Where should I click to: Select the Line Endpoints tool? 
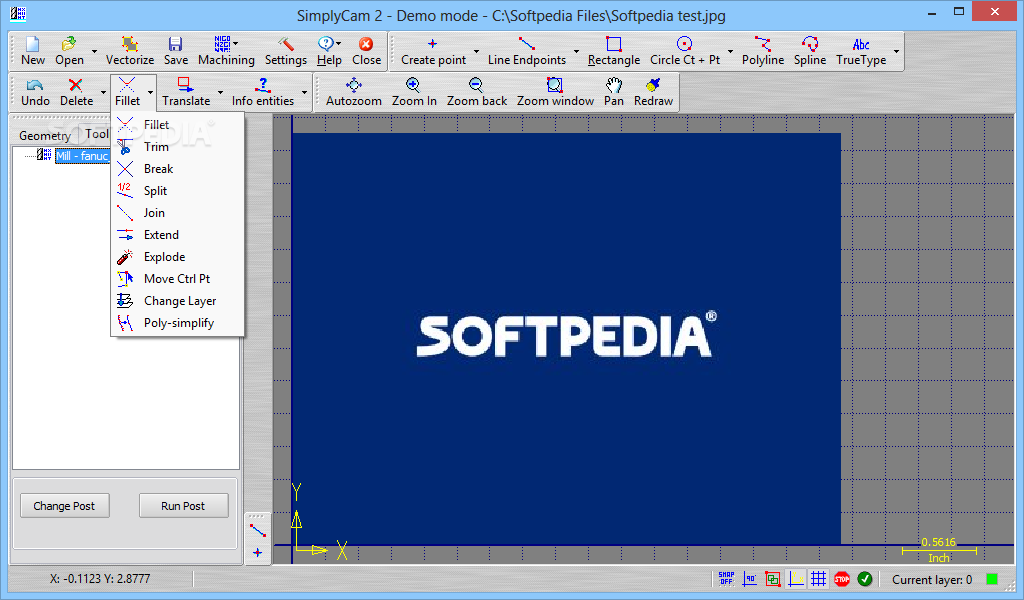pyautogui.click(x=526, y=51)
